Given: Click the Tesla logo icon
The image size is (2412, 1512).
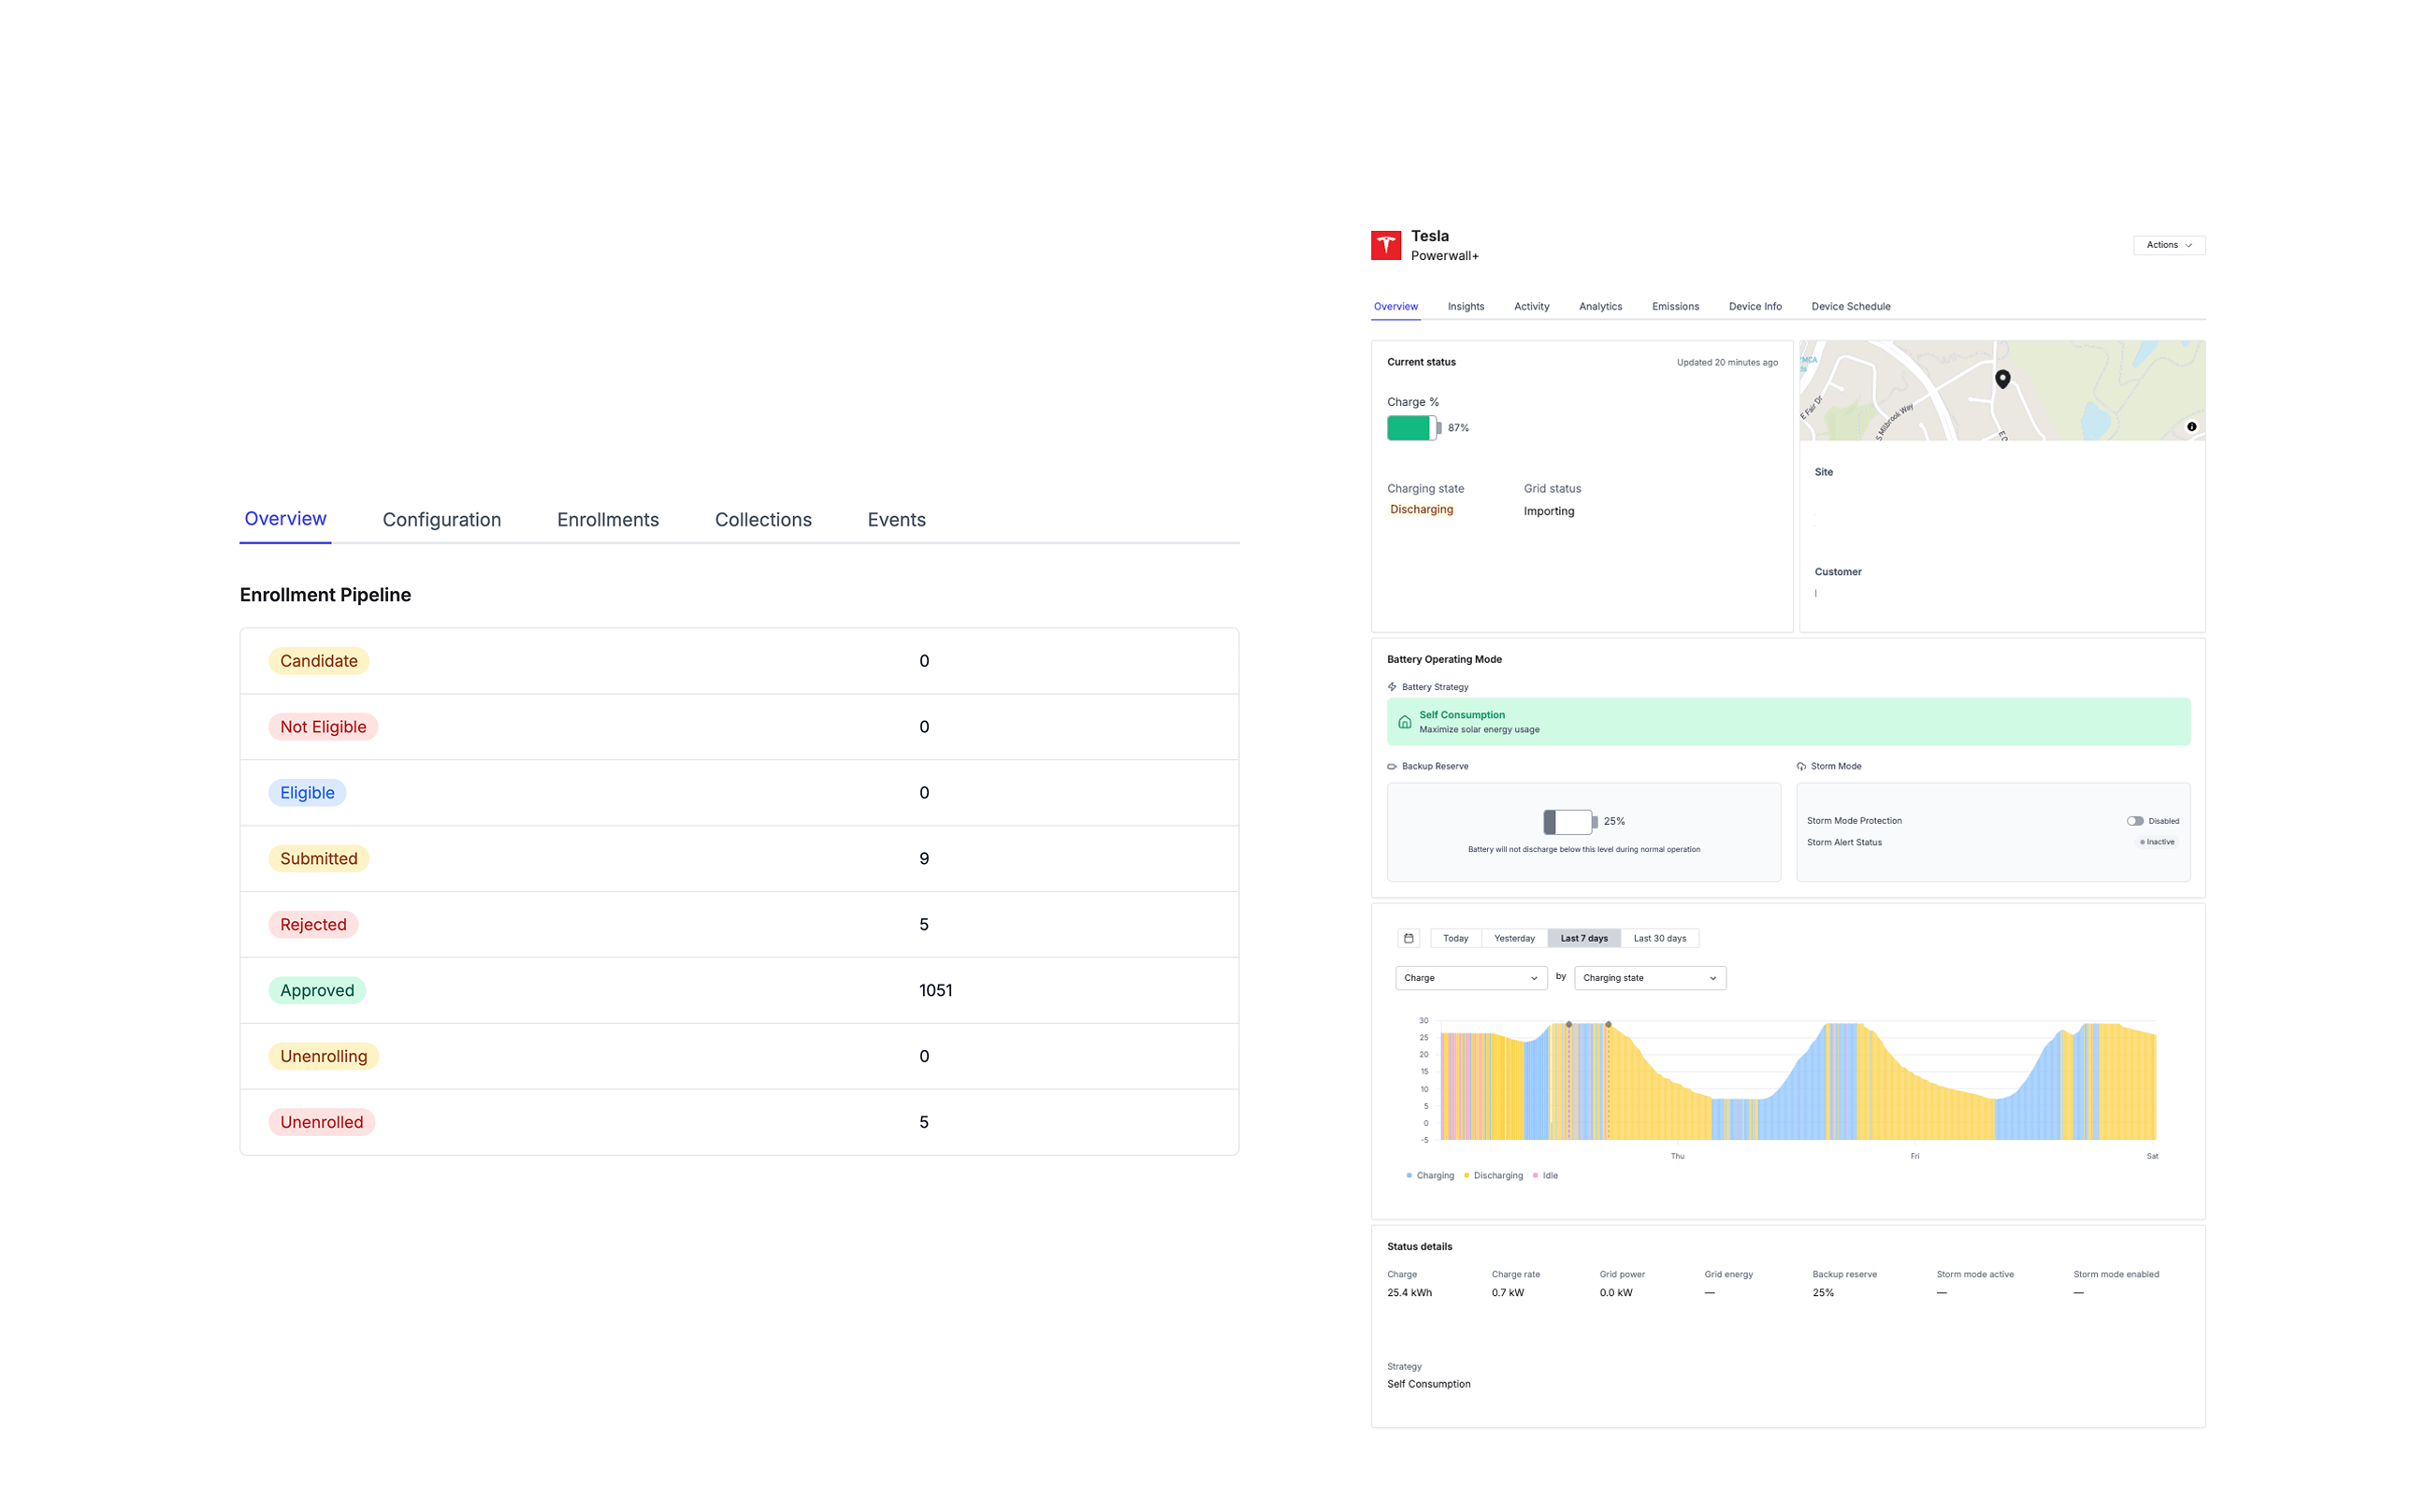Looking at the screenshot, I should (1385, 245).
